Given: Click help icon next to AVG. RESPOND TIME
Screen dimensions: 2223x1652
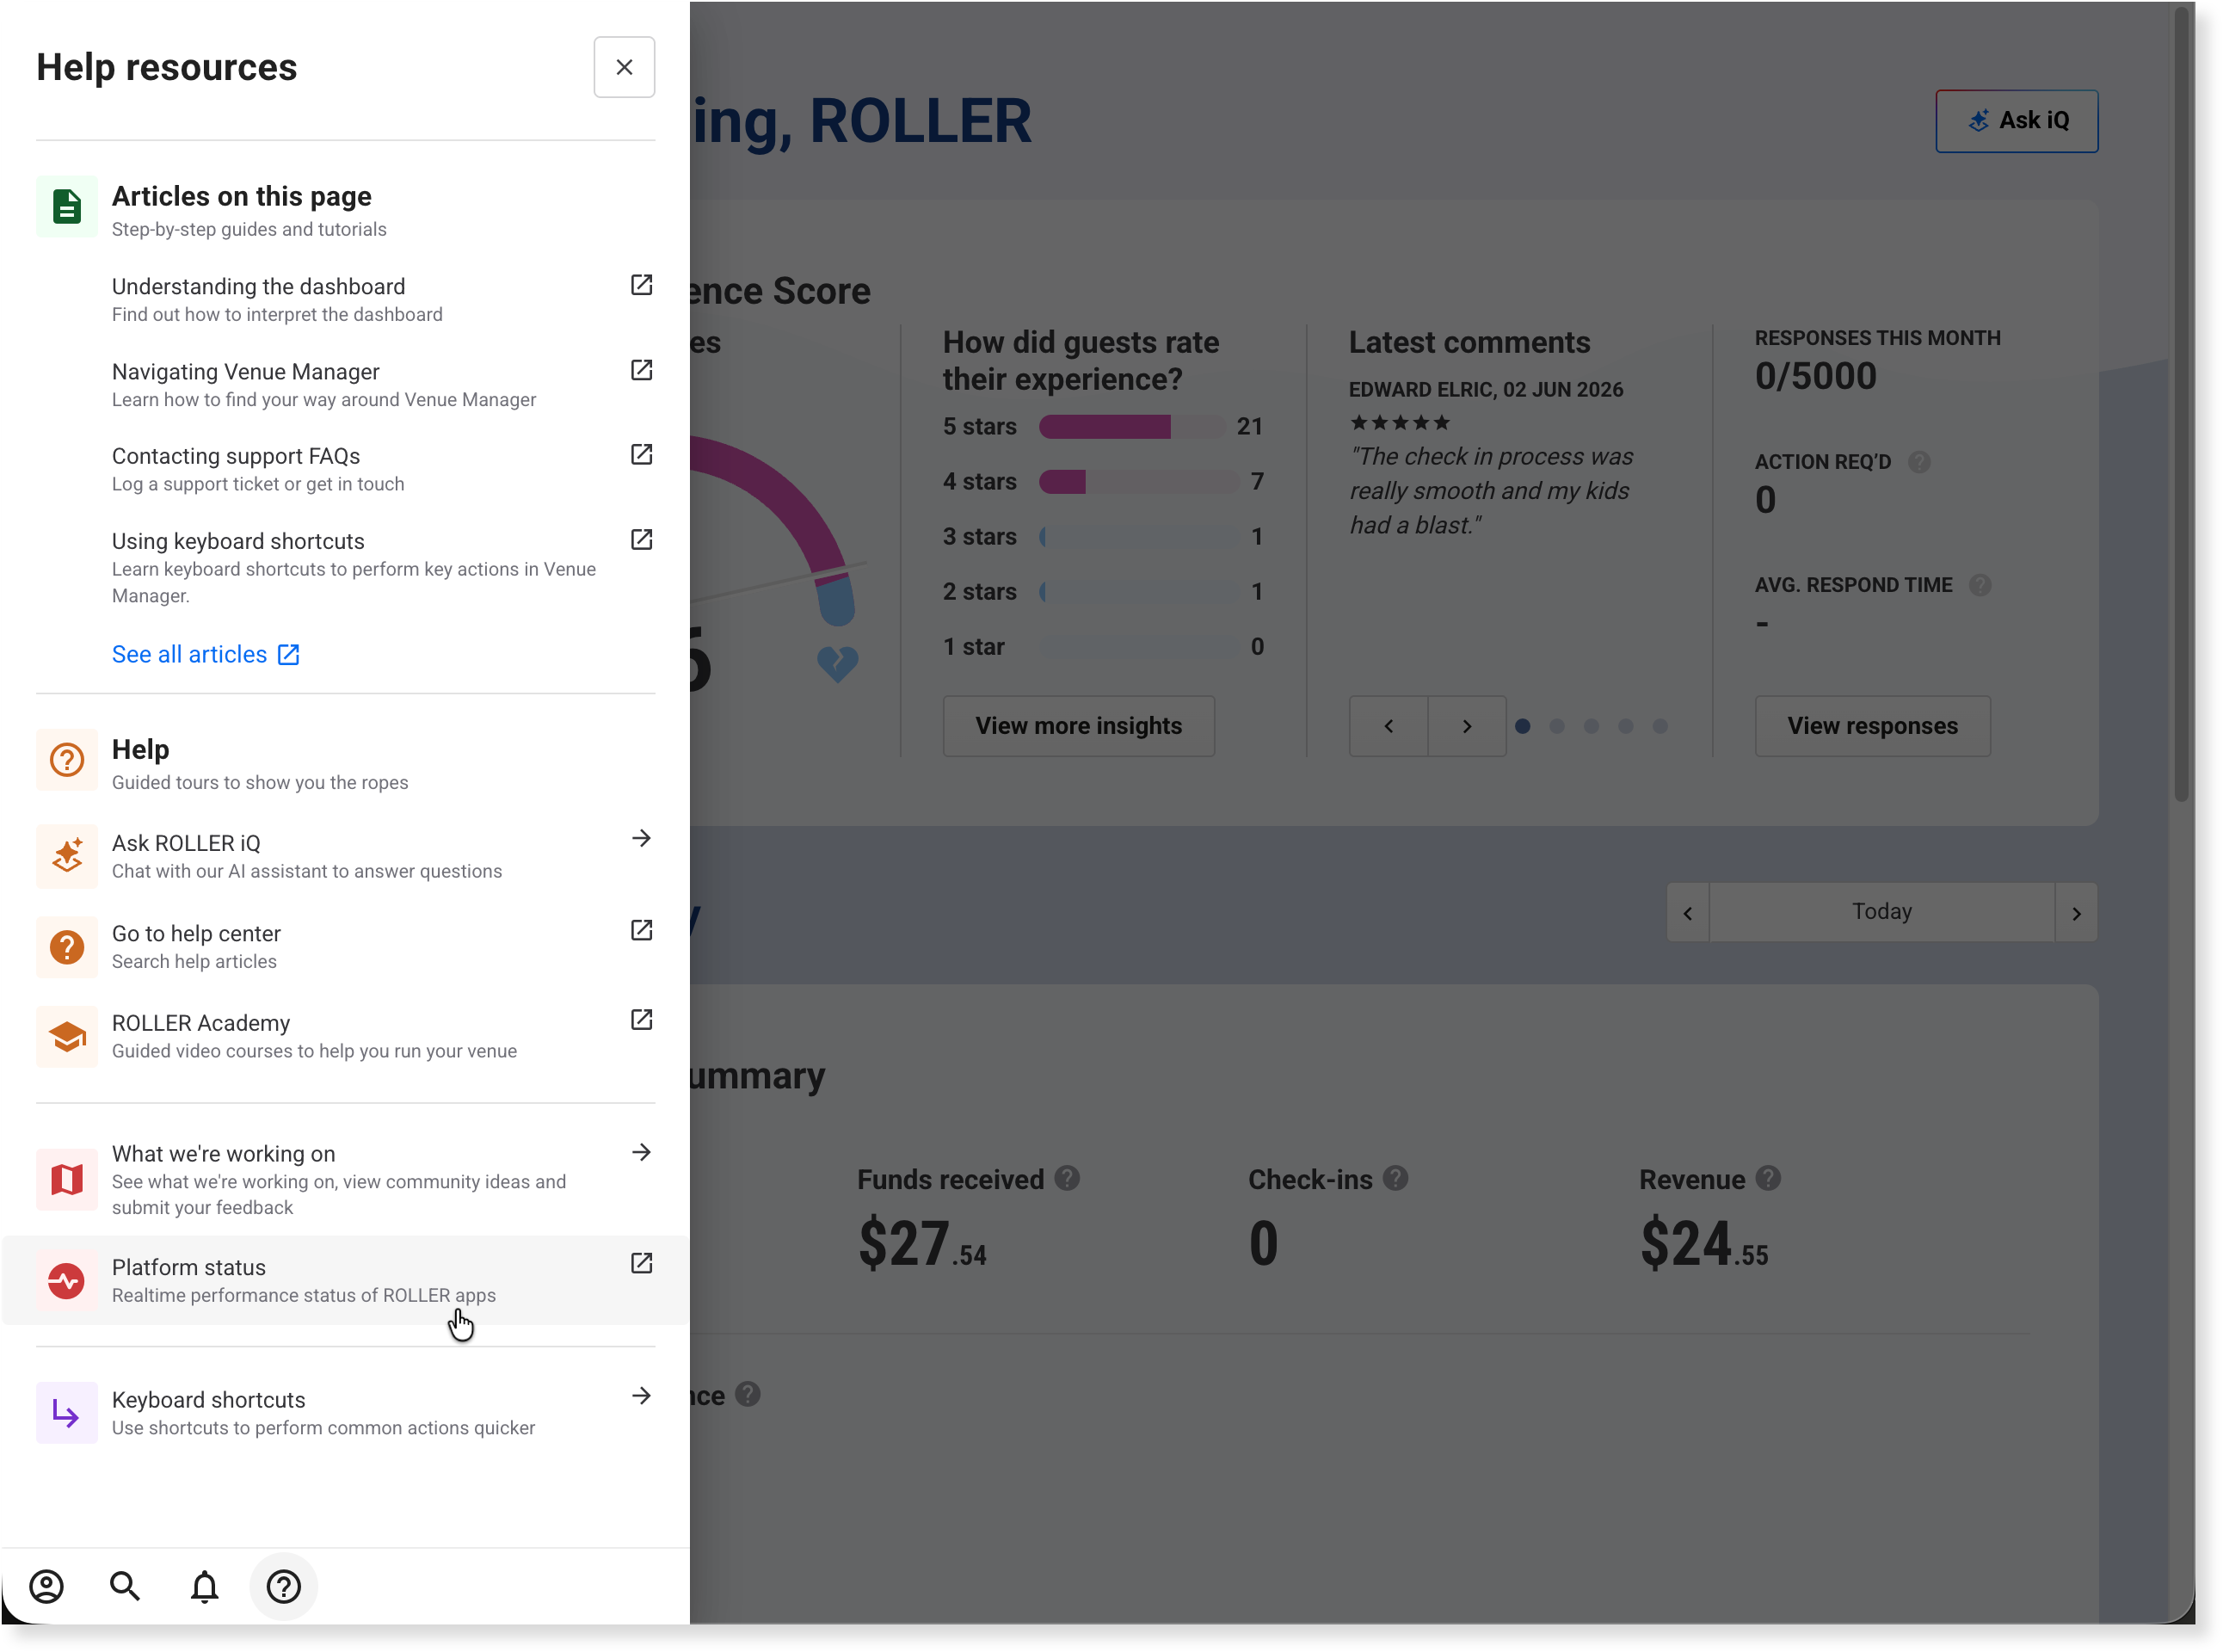Looking at the screenshot, I should (x=1979, y=585).
